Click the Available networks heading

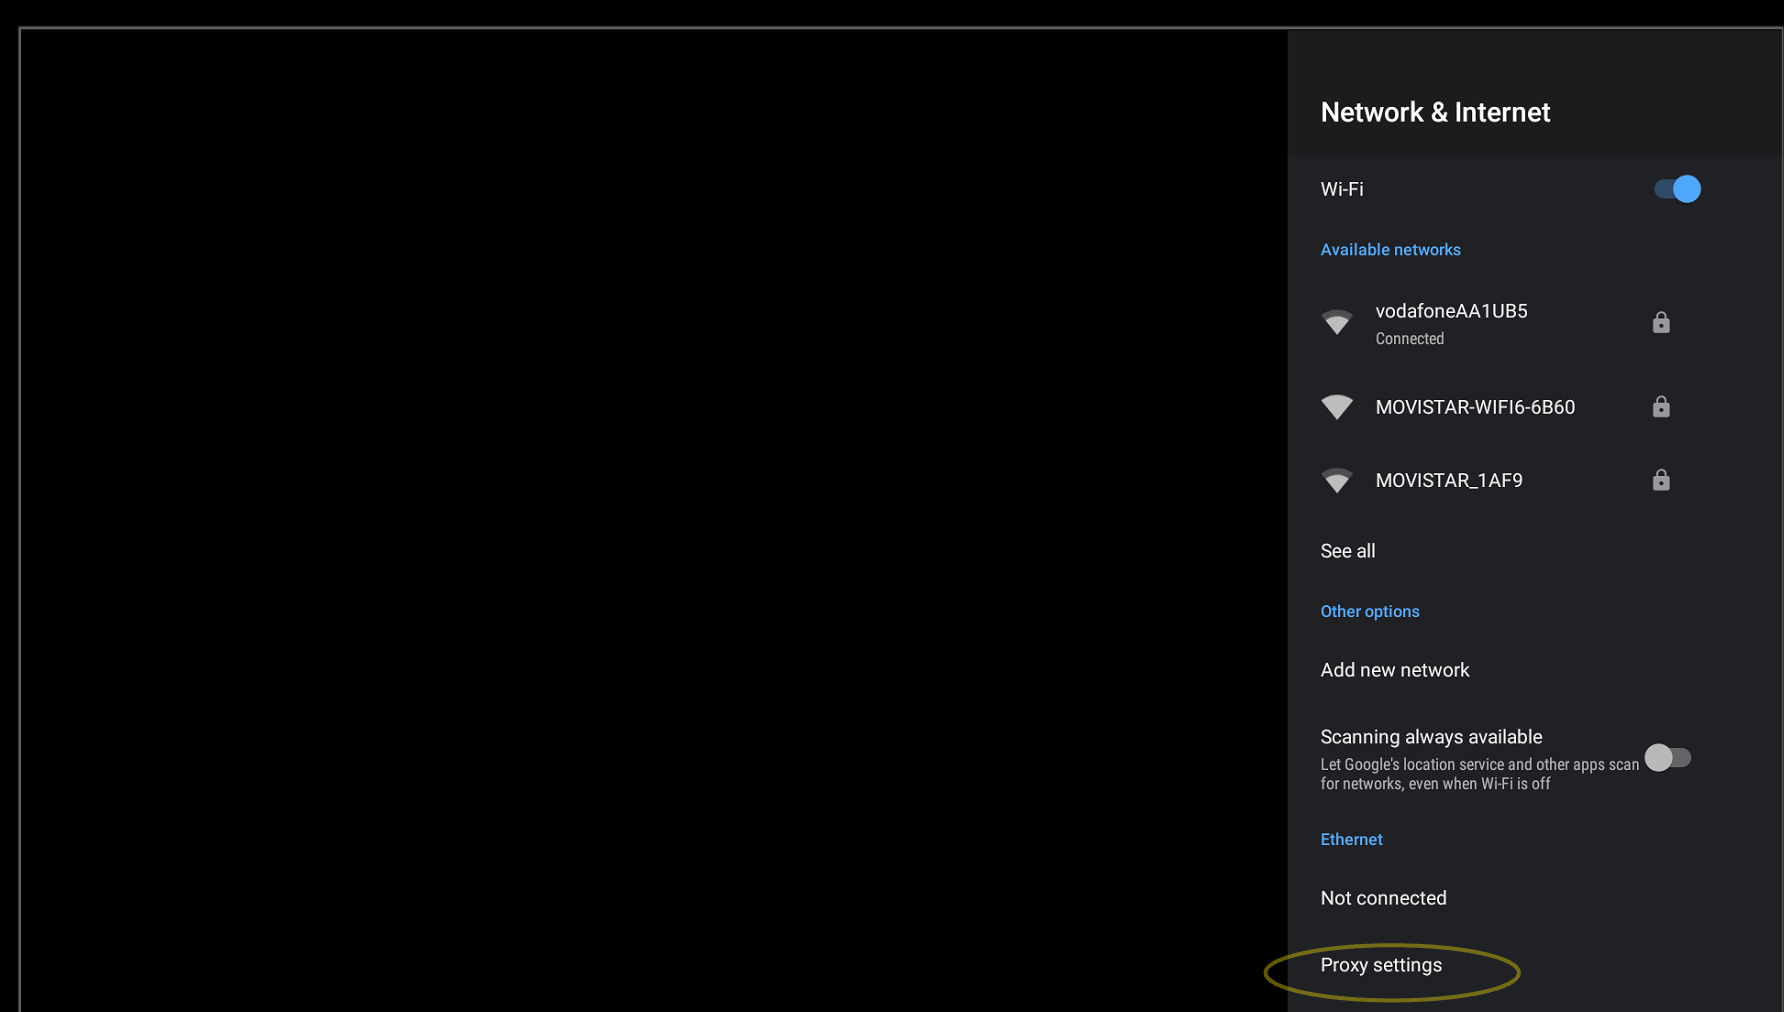(1390, 250)
